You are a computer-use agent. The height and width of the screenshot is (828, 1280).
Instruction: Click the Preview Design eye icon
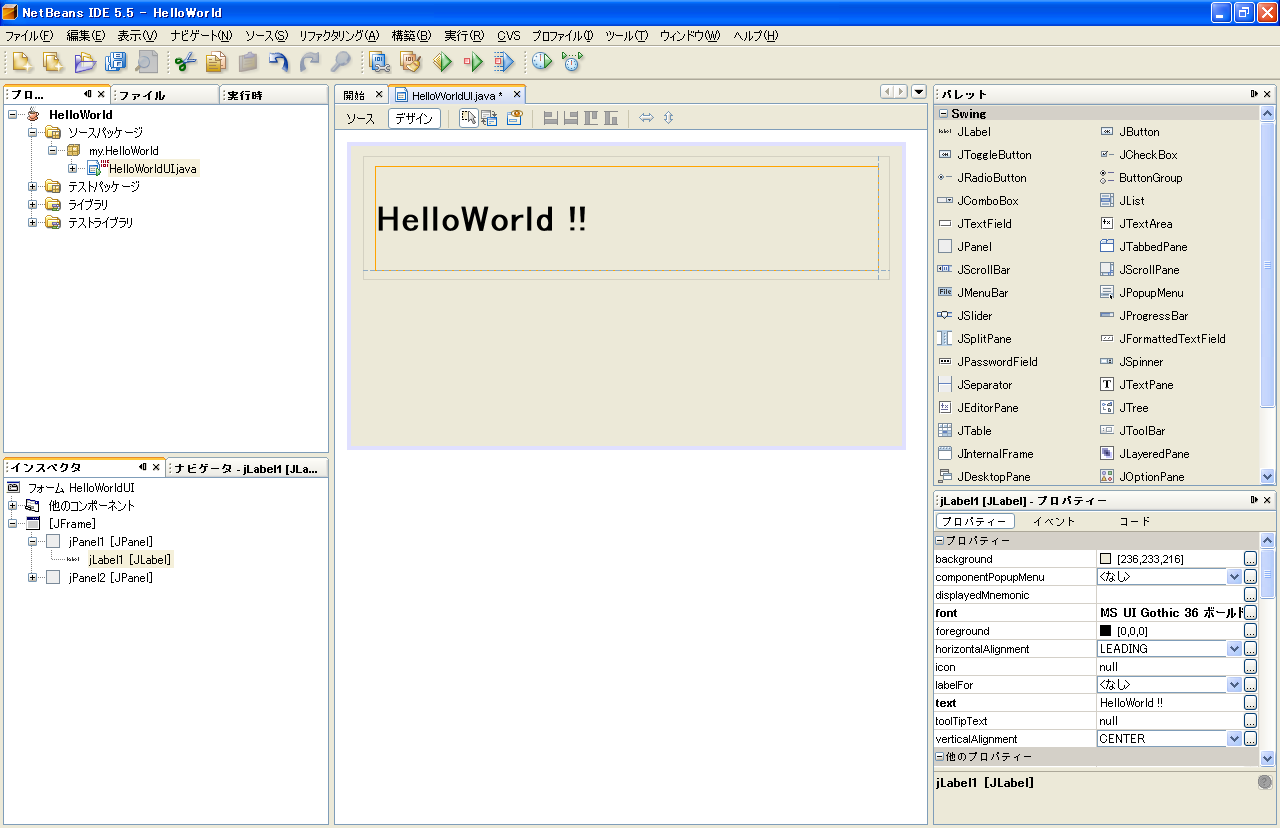point(514,118)
